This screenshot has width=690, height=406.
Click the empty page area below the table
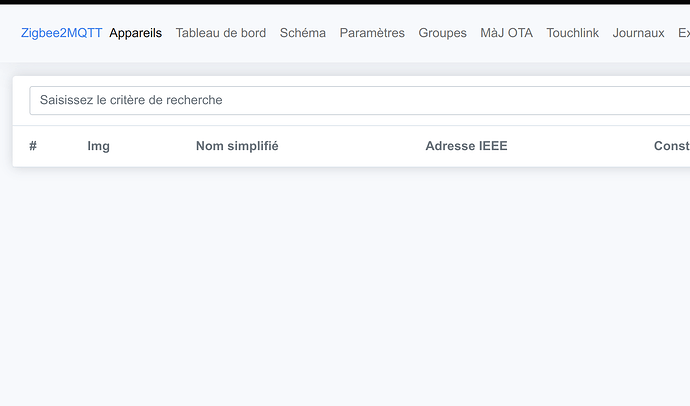[x=345, y=290]
